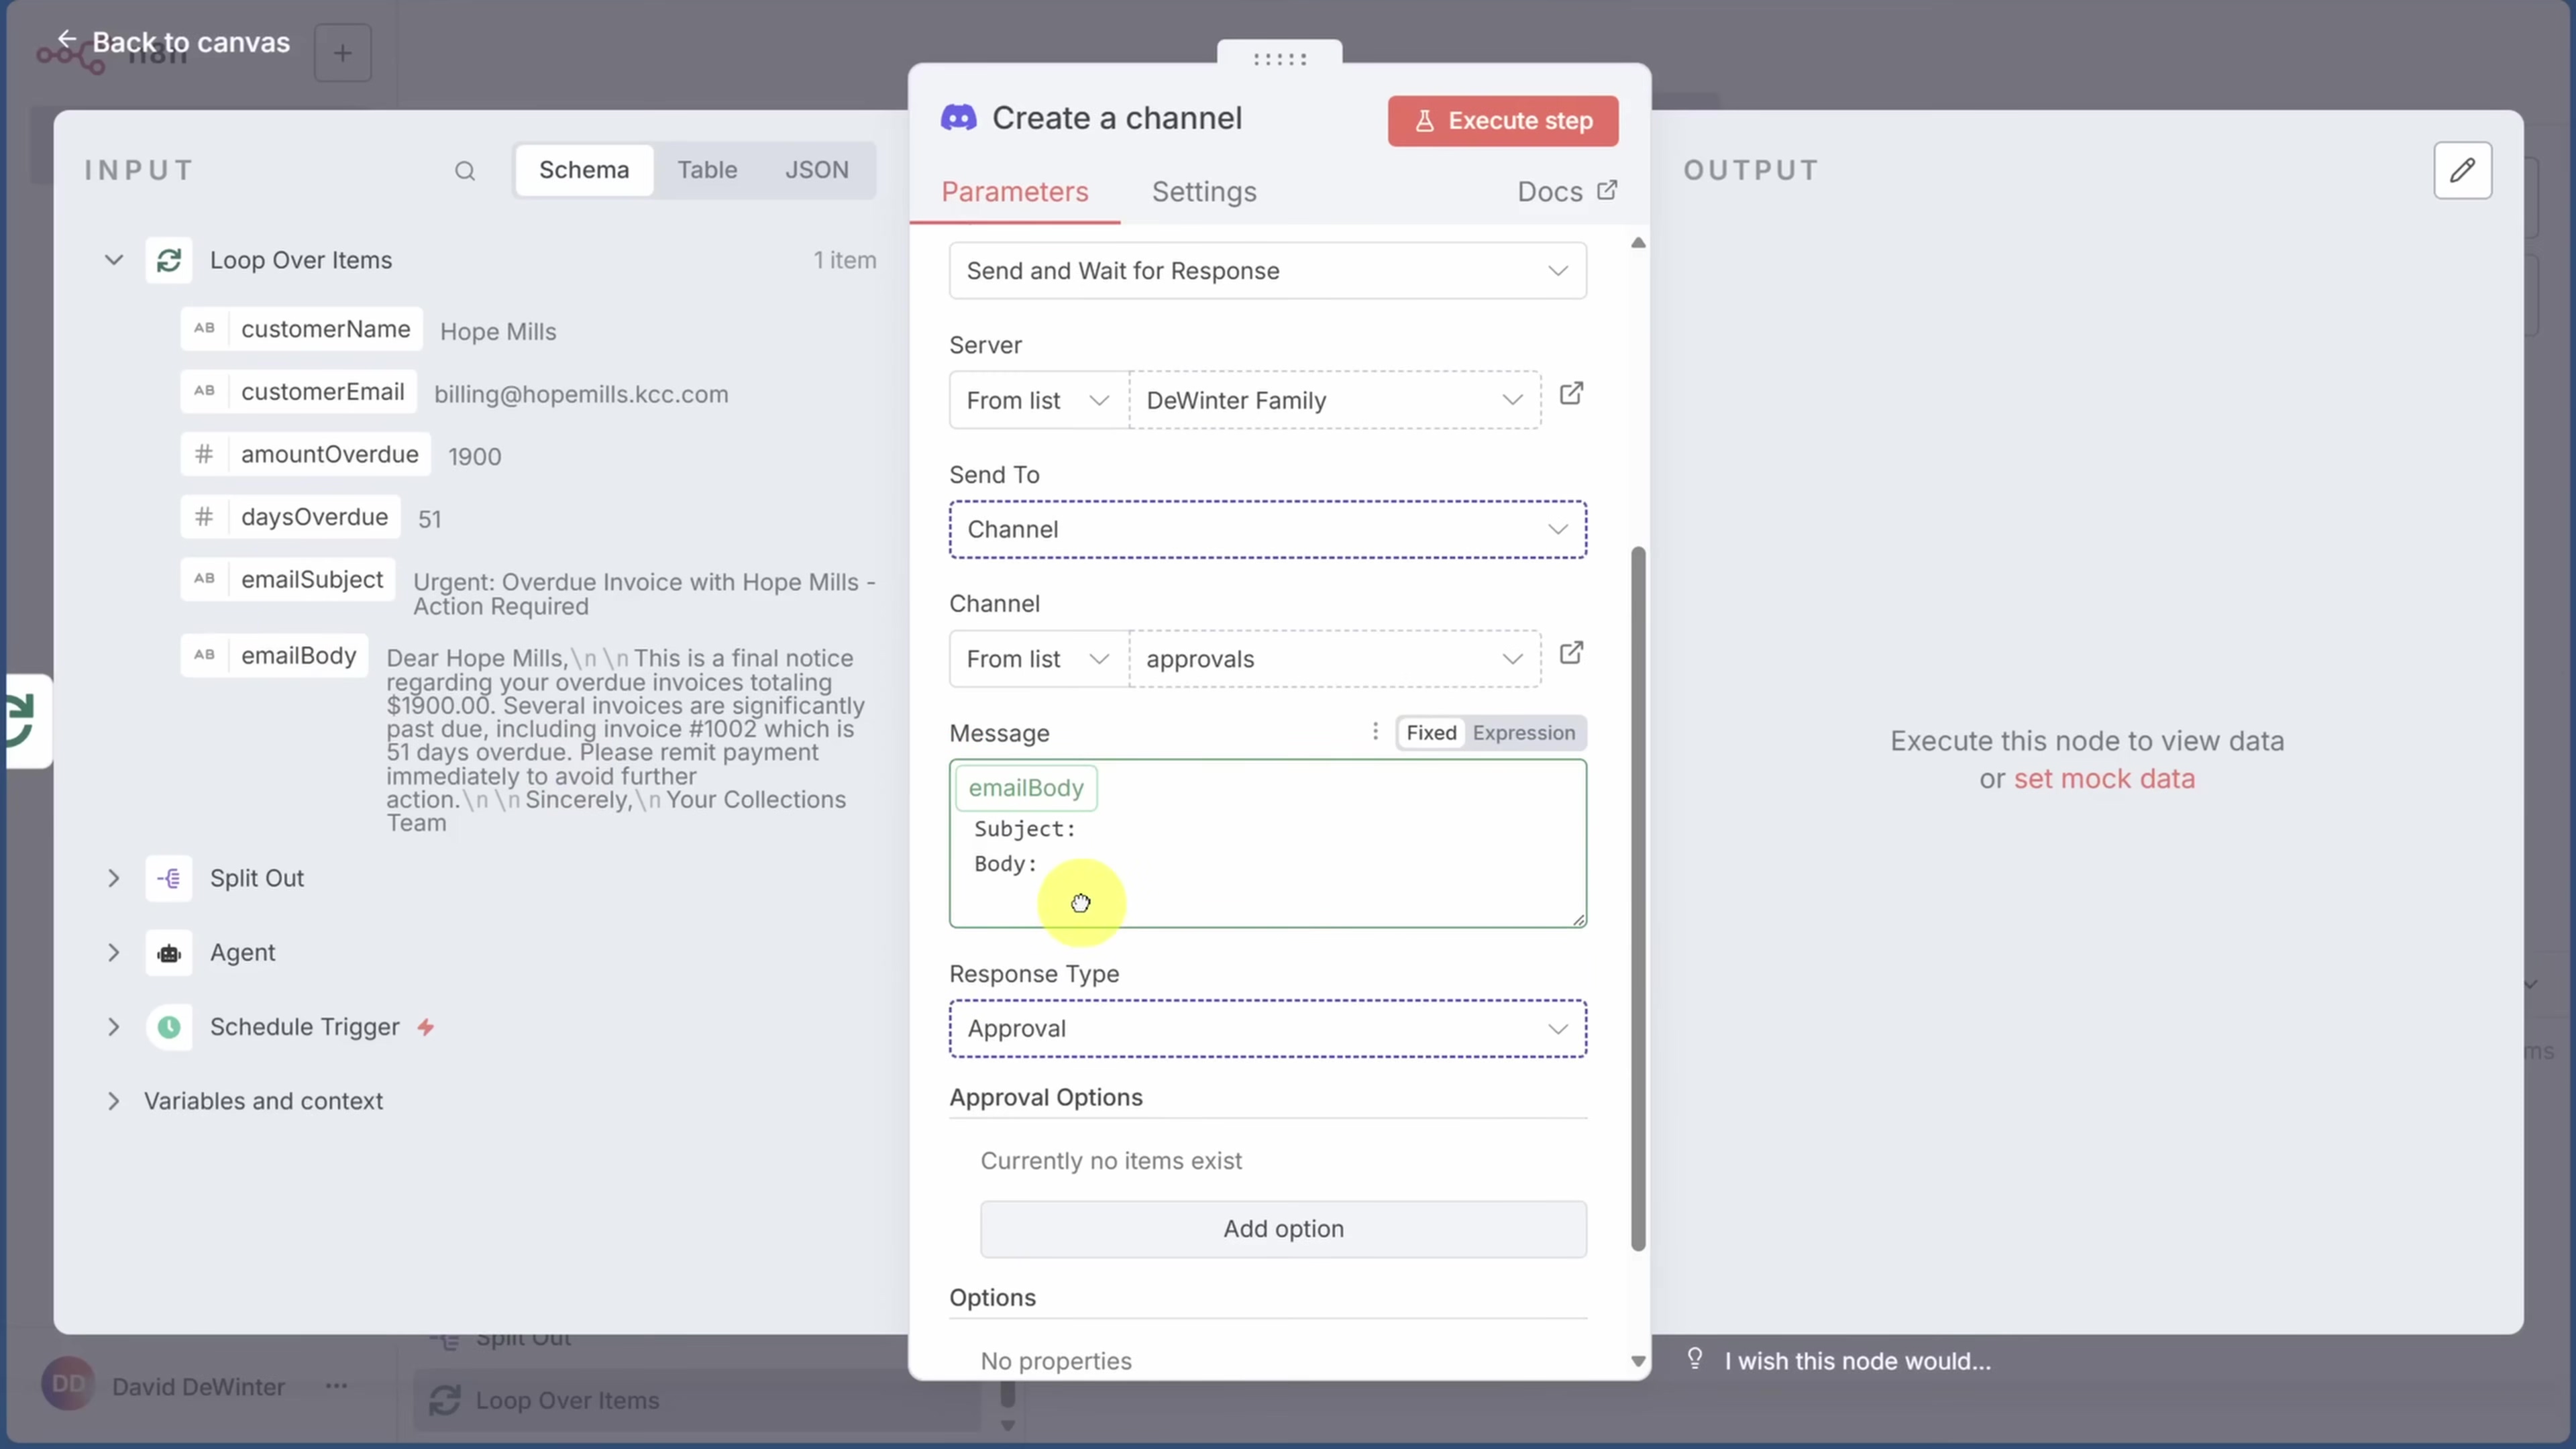
Task: Click the plus button next to the n8n logo
Action: 342,53
